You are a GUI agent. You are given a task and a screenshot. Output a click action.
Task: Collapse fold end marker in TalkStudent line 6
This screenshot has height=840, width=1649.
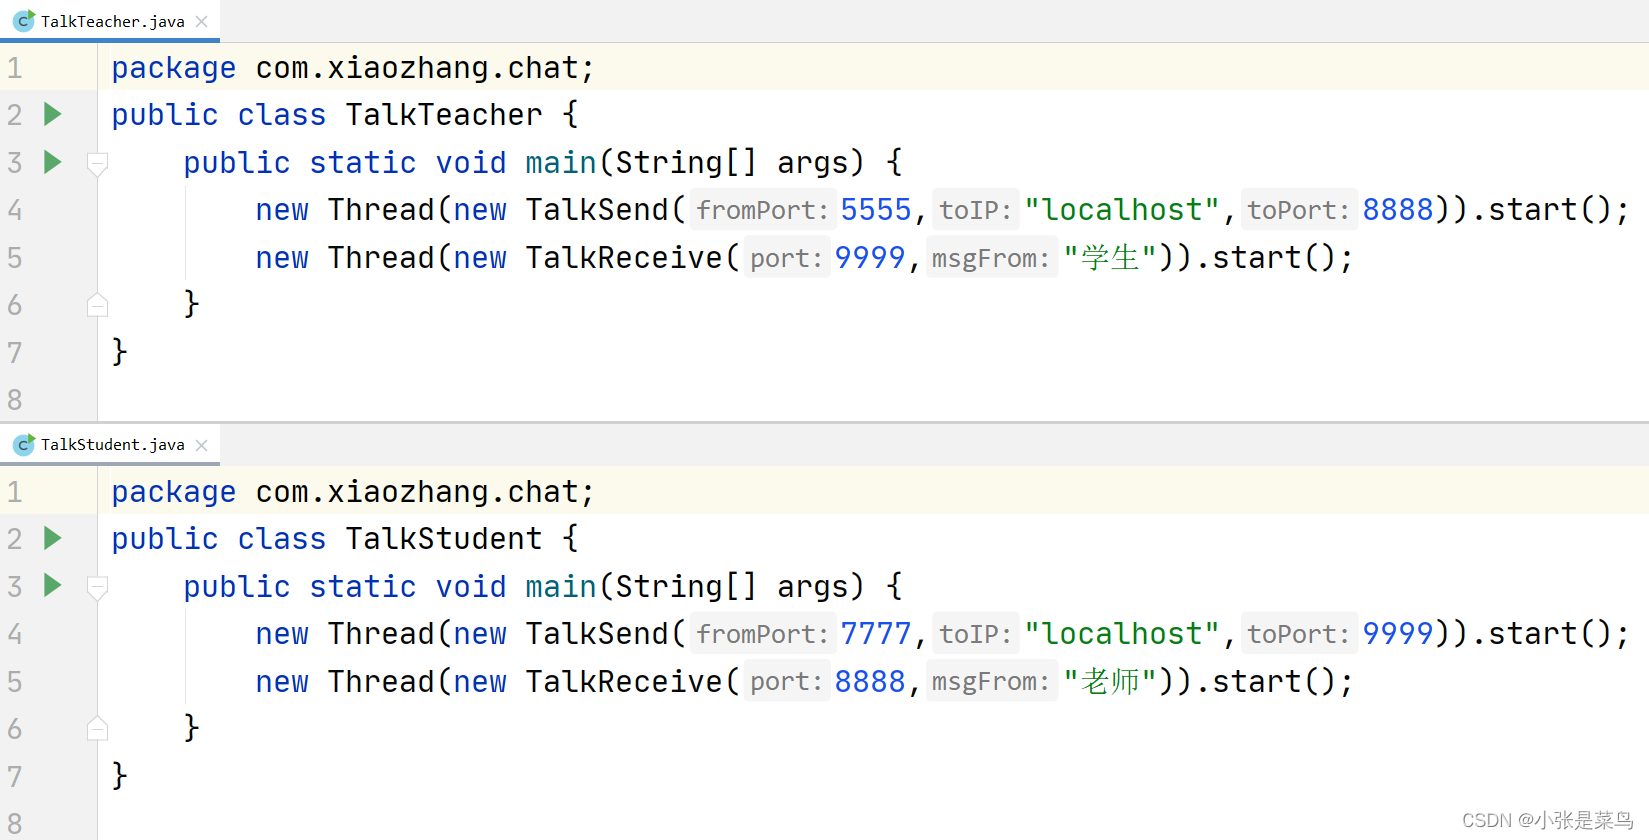[x=97, y=729]
